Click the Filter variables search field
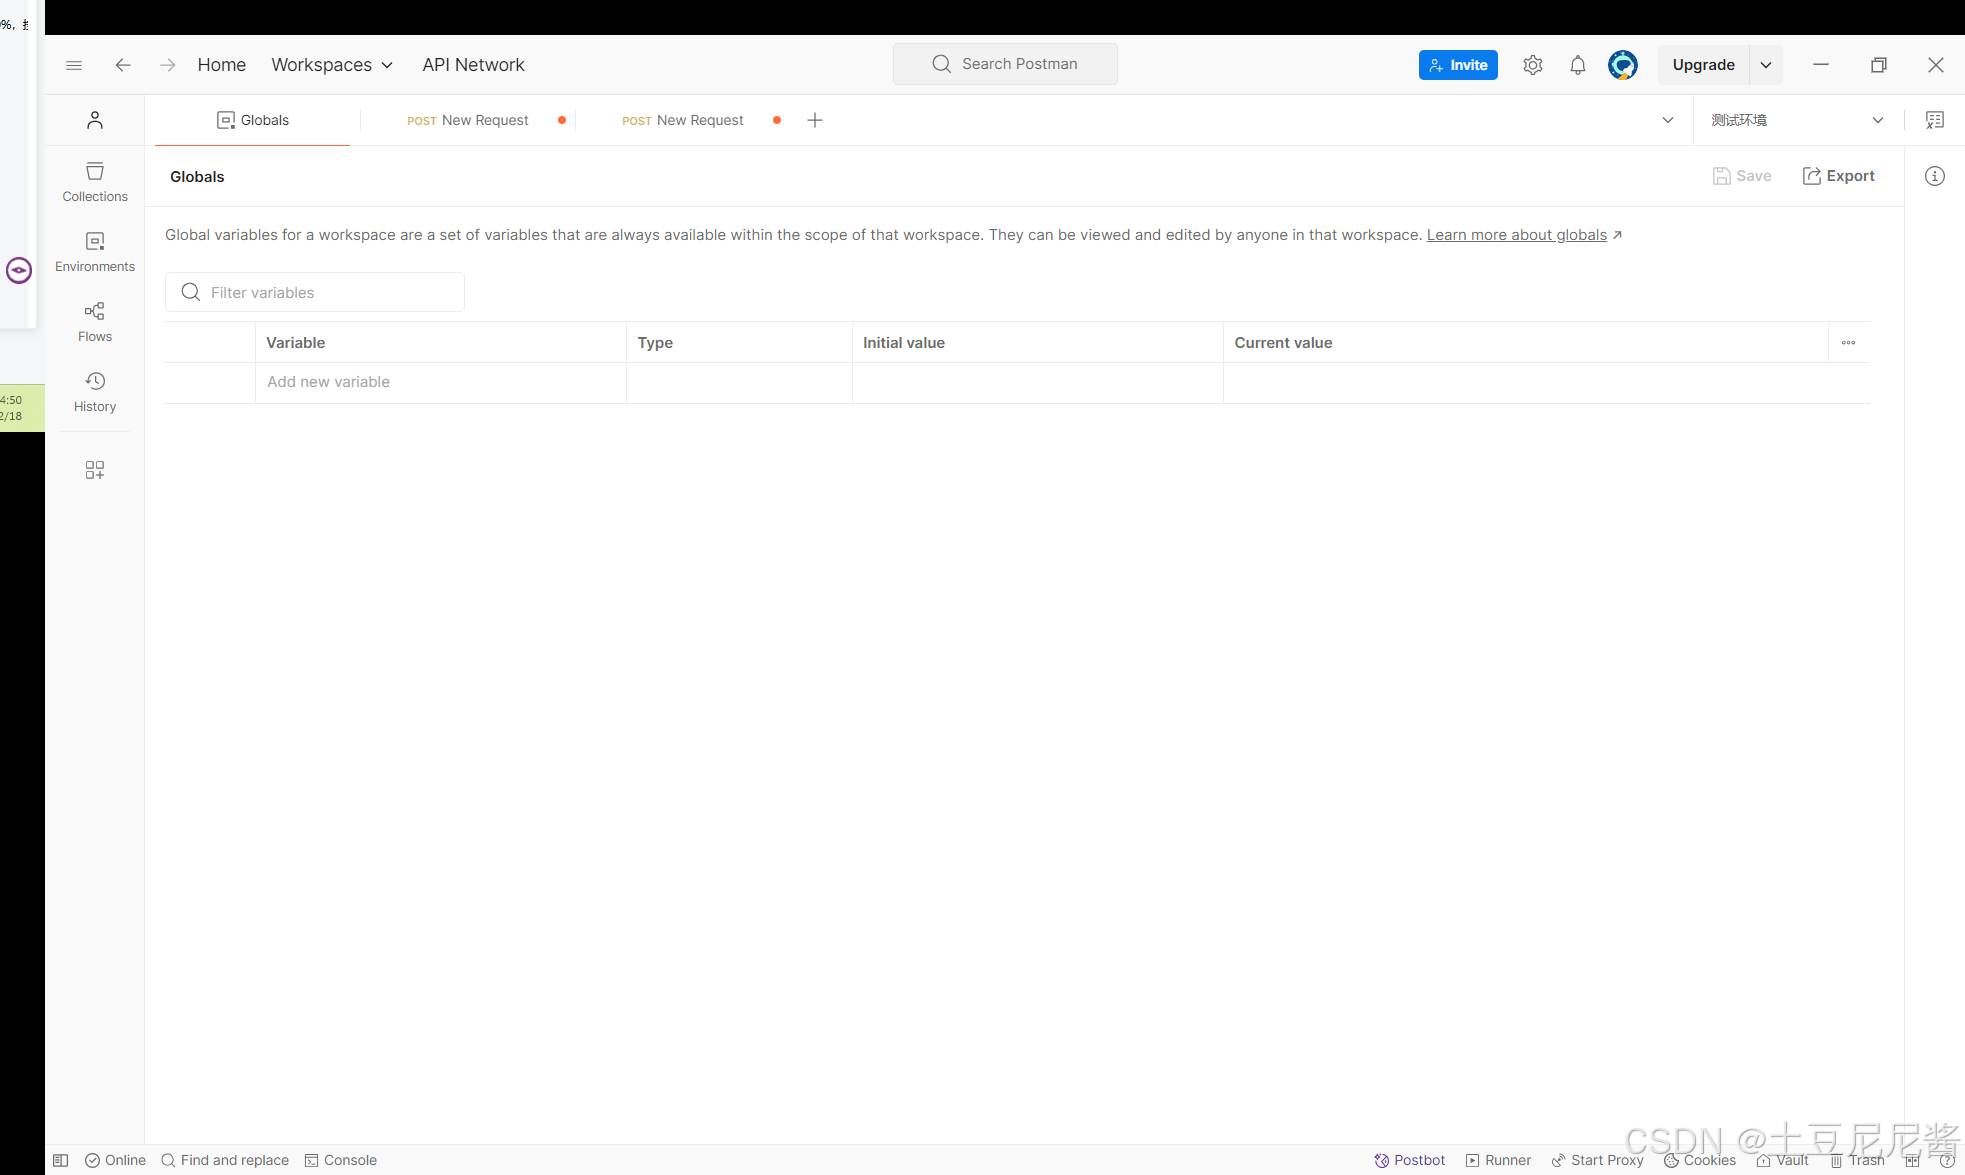The width and height of the screenshot is (1965, 1175). tap(315, 292)
